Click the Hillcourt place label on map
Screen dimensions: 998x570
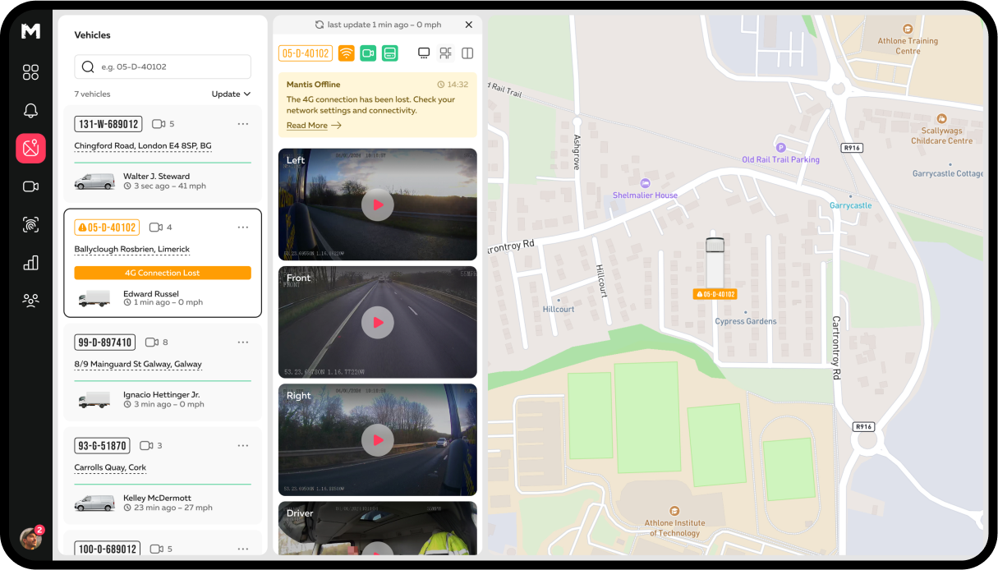(558, 309)
